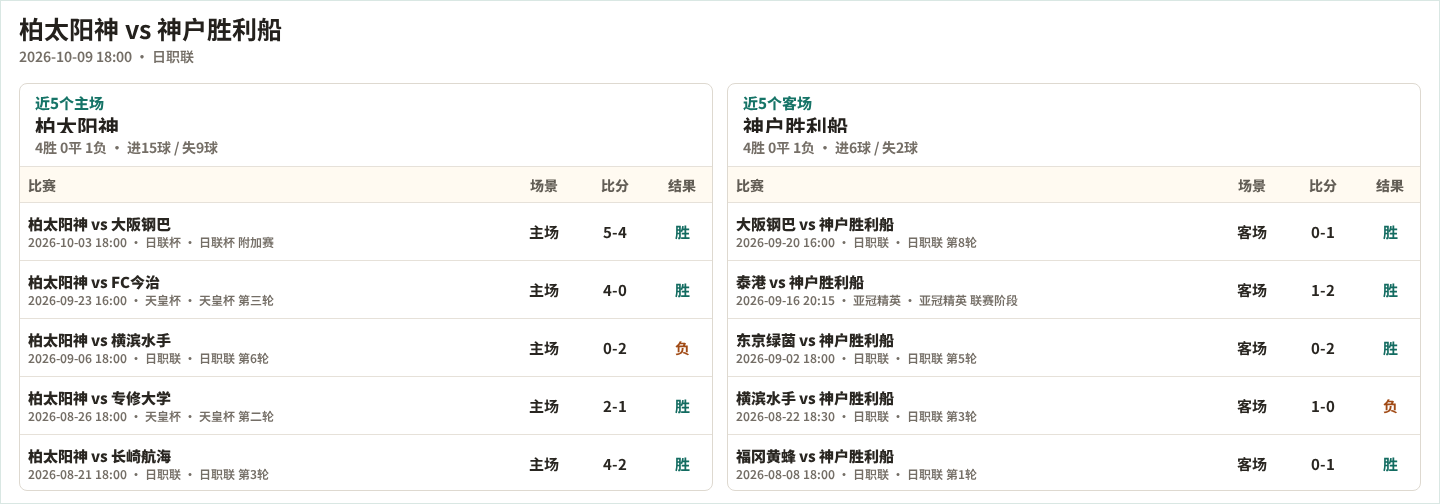Click 比赛 column header in 柏太阳神 table
The height and width of the screenshot is (504, 1440).
(42, 185)
